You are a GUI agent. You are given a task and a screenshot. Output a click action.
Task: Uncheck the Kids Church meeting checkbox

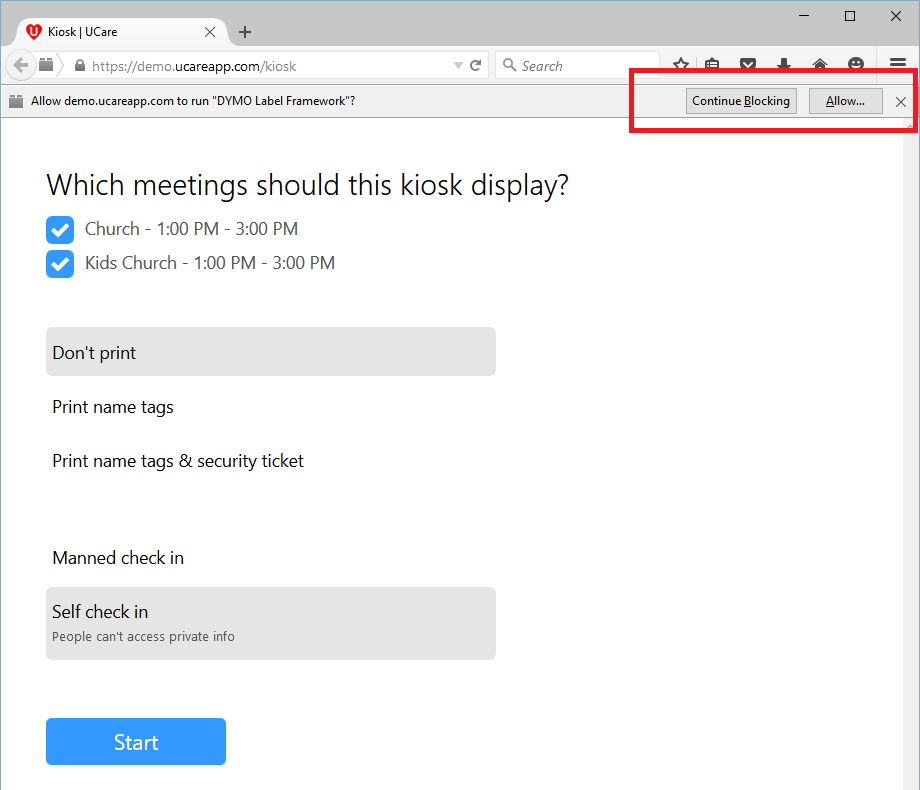coord(60,264)
